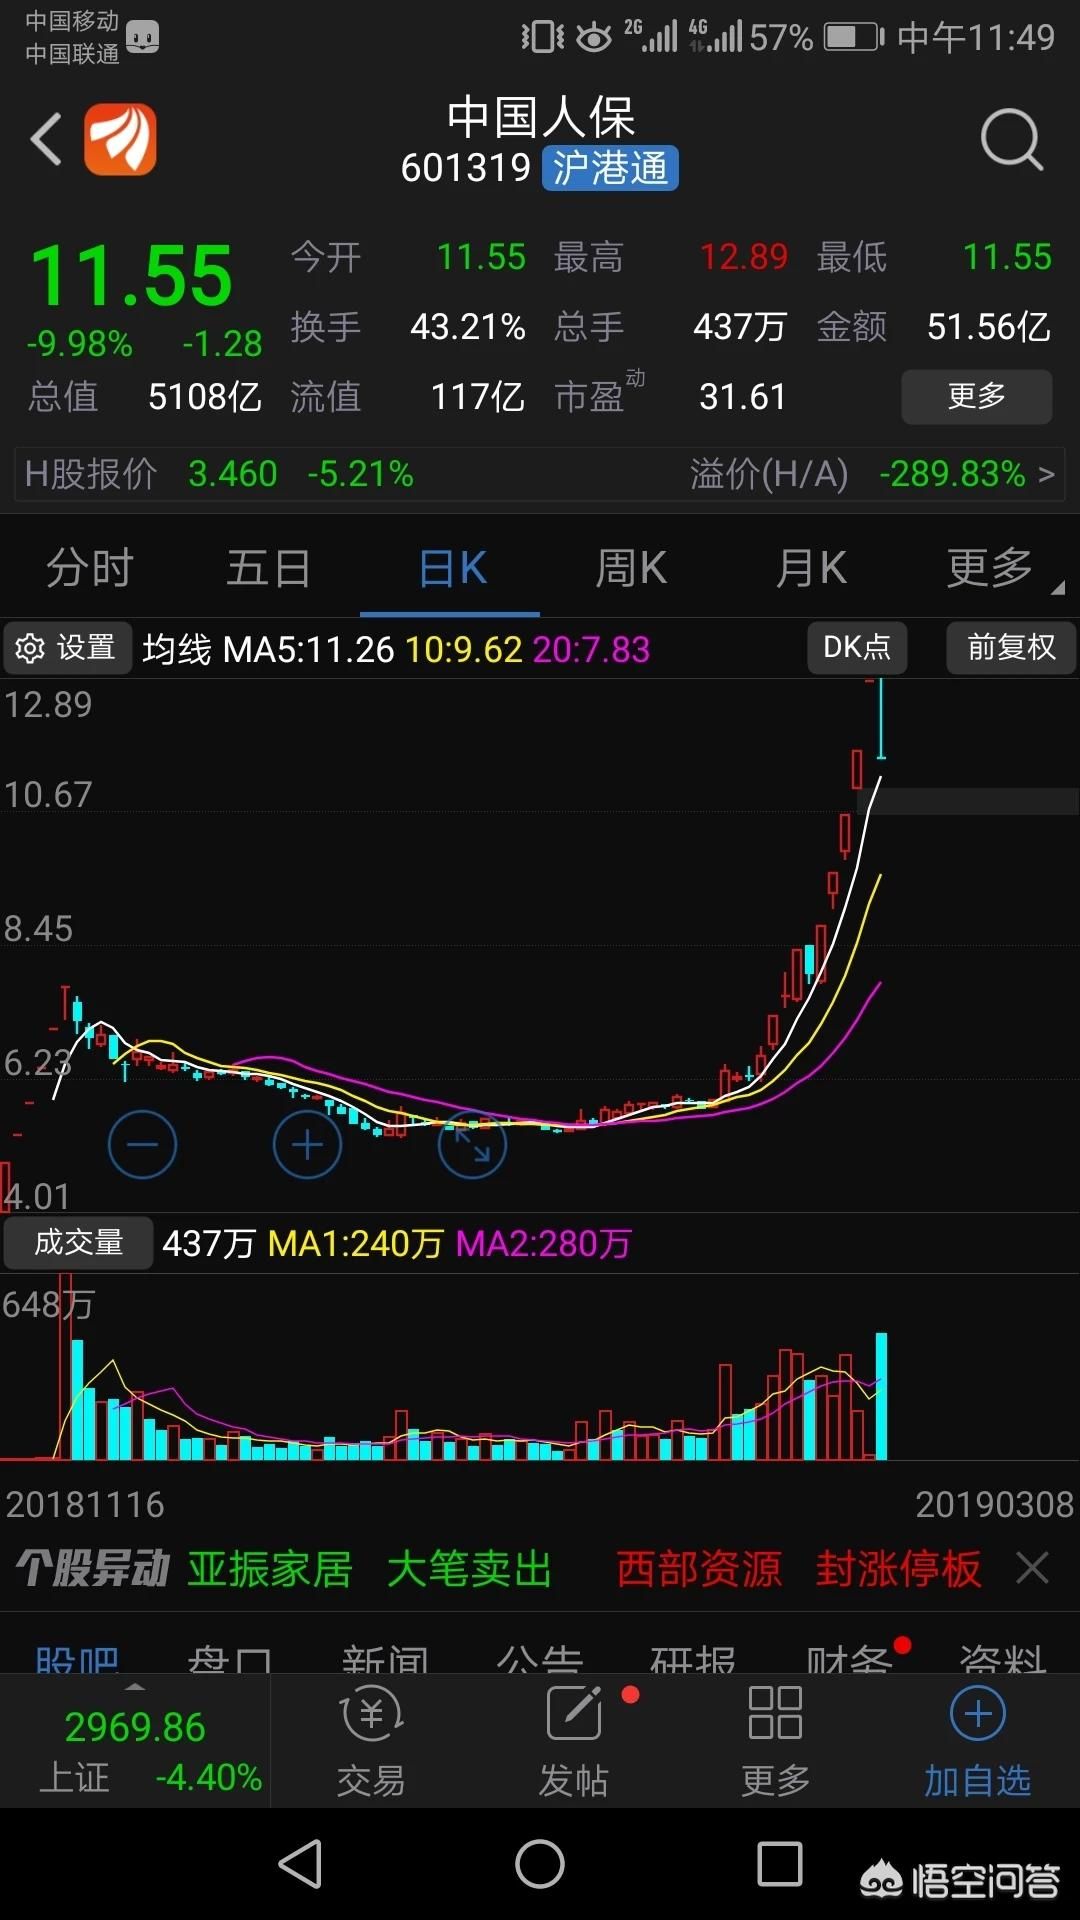This screenshot has height=1920, width=1080.
Task: Expand the 上证 index panel
Action: (x=135, y=1741)
